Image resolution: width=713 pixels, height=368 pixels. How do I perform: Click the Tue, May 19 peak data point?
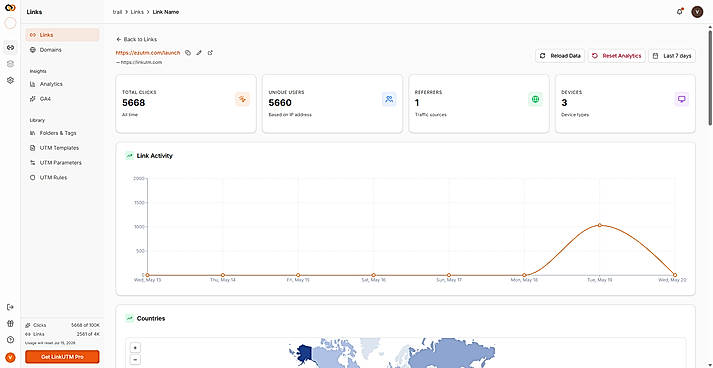599,225
